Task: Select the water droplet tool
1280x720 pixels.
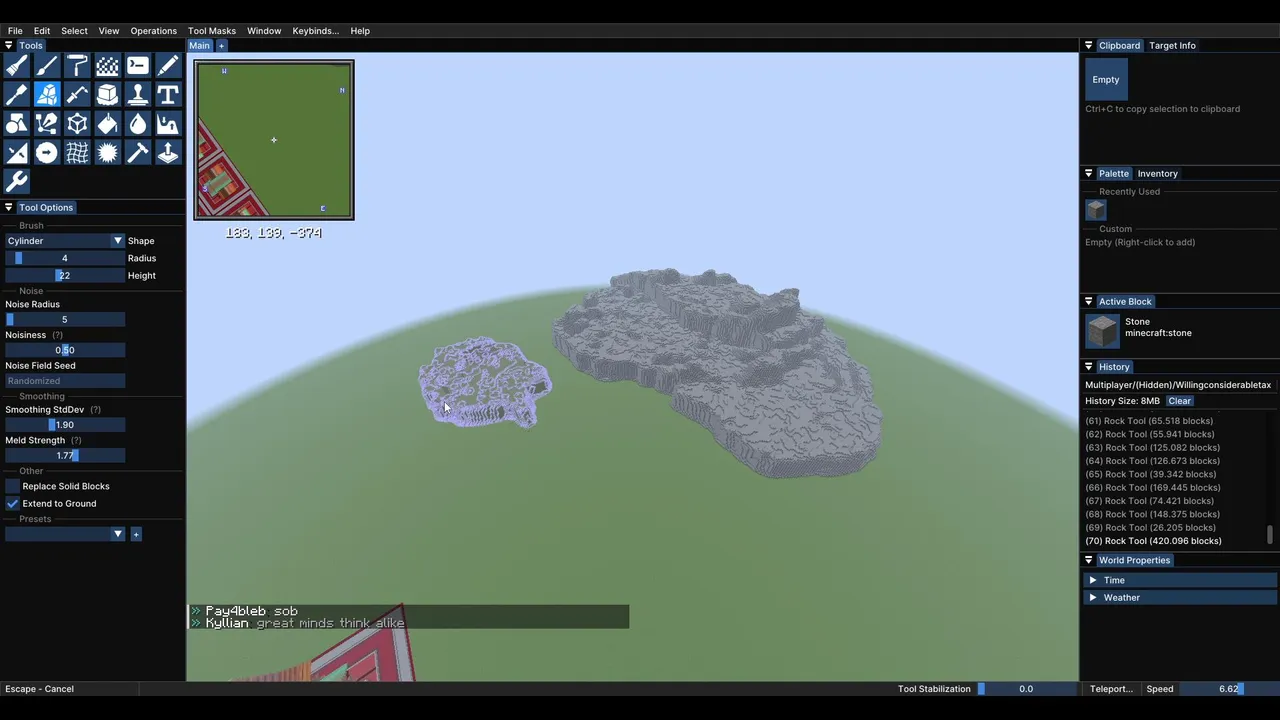Action: [138, 124]
